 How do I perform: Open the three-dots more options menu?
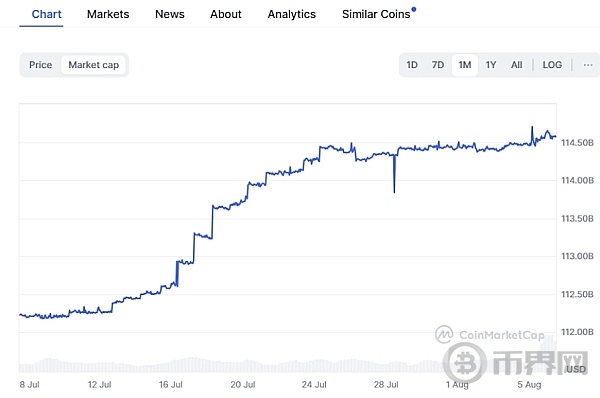click(588, 65)
